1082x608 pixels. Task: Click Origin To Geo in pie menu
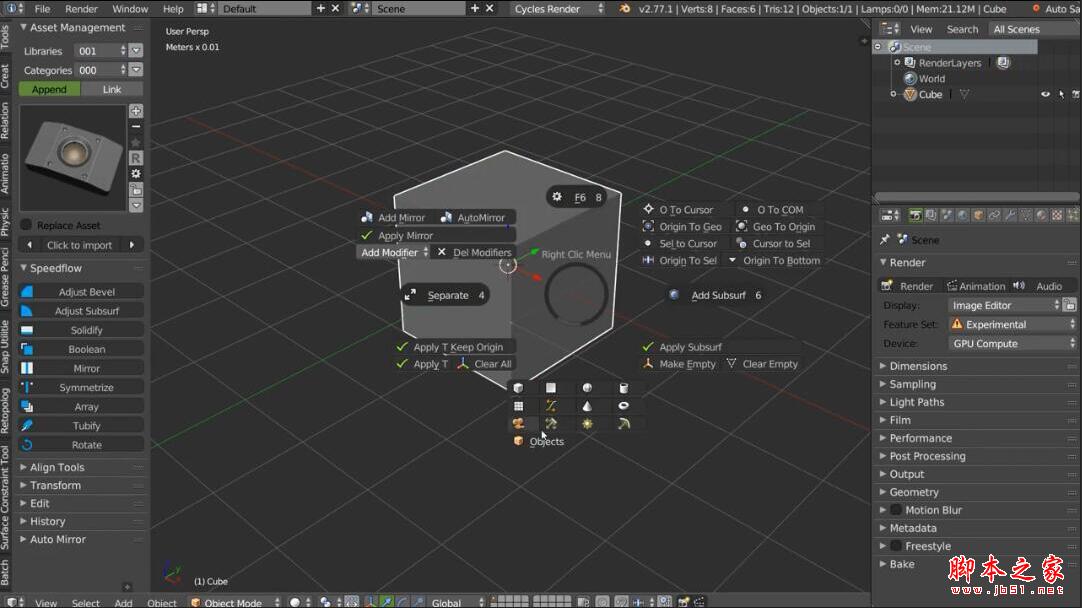pyautogui.click(x=682, y=226)
